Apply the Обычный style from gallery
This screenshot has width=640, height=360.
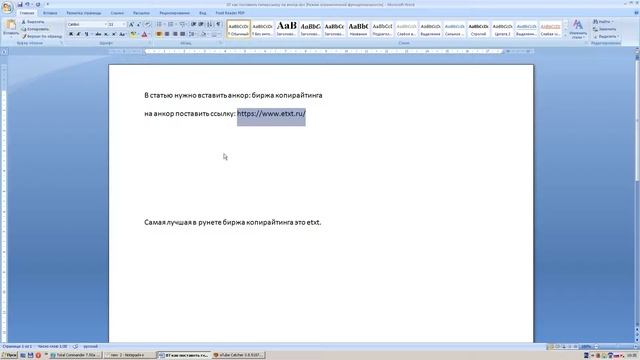238,29
